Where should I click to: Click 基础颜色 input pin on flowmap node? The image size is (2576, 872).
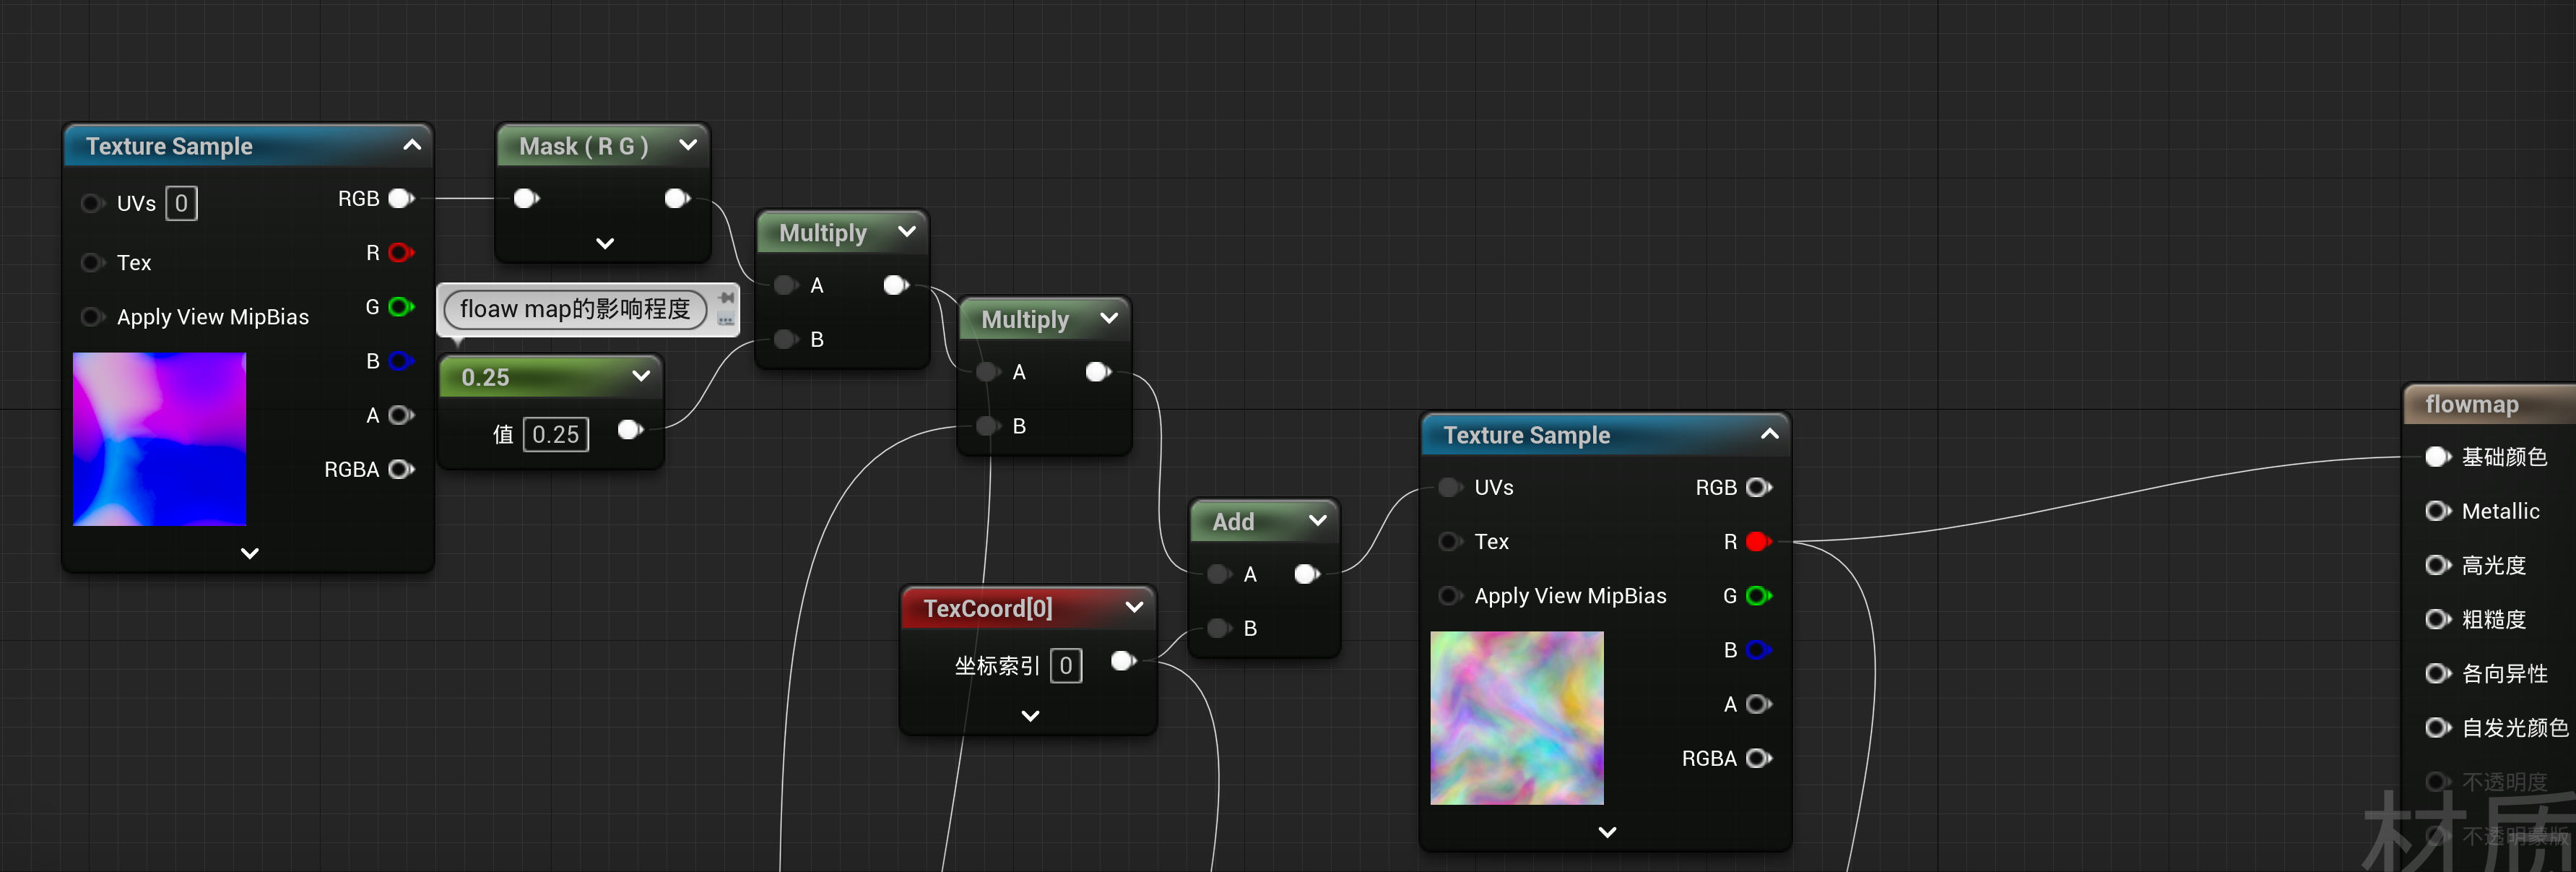coord(2438,457)
